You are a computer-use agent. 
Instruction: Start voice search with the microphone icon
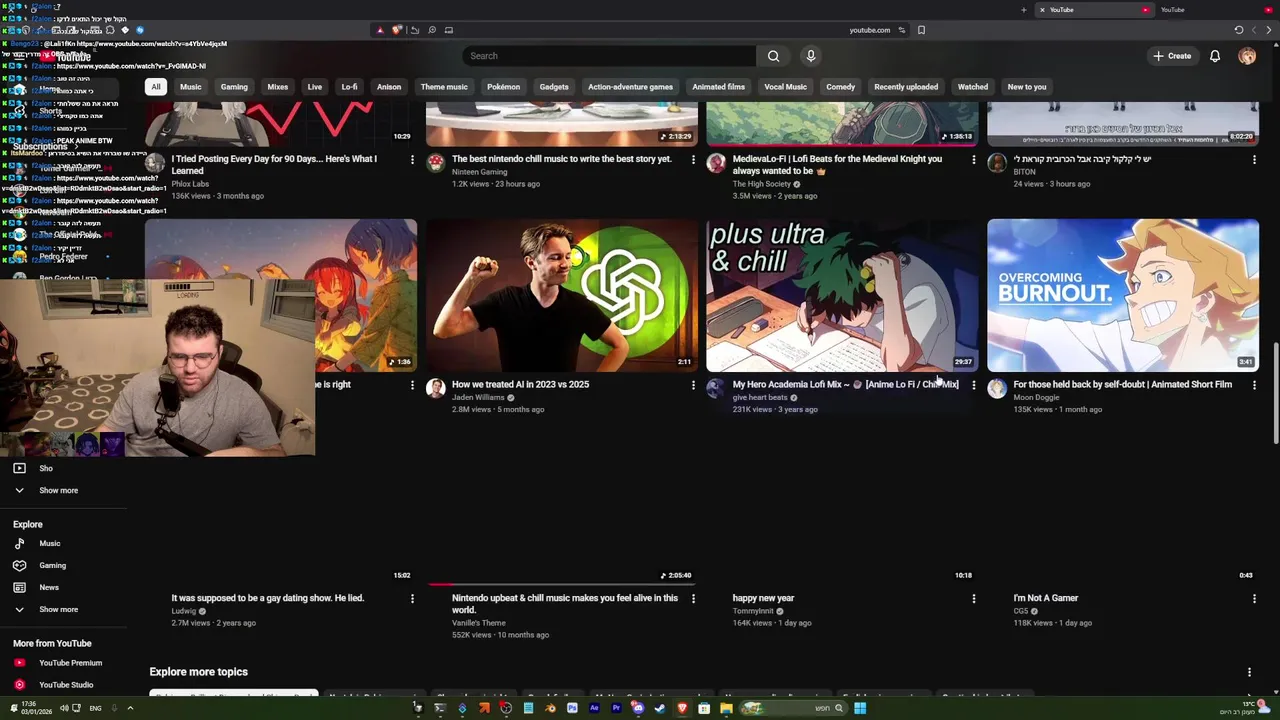[811, 56]
